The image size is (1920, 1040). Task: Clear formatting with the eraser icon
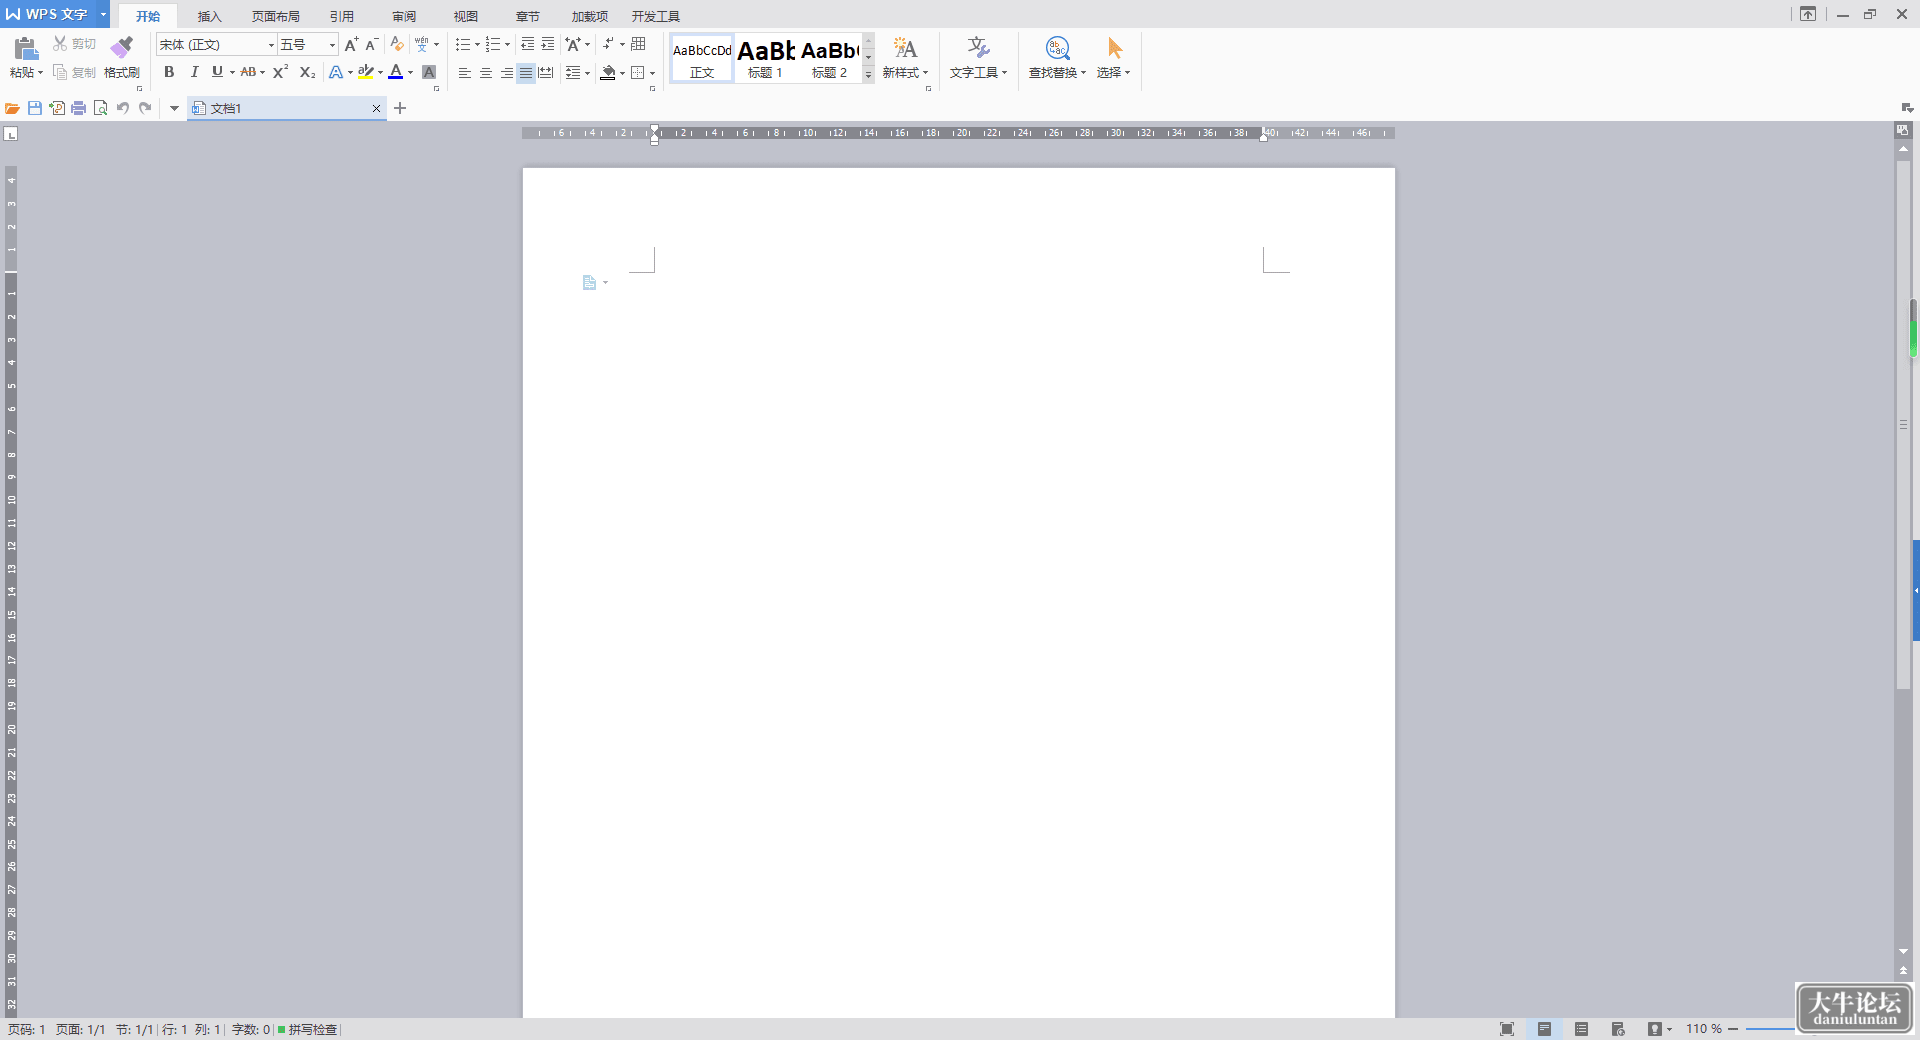click(x=397, y=44)
